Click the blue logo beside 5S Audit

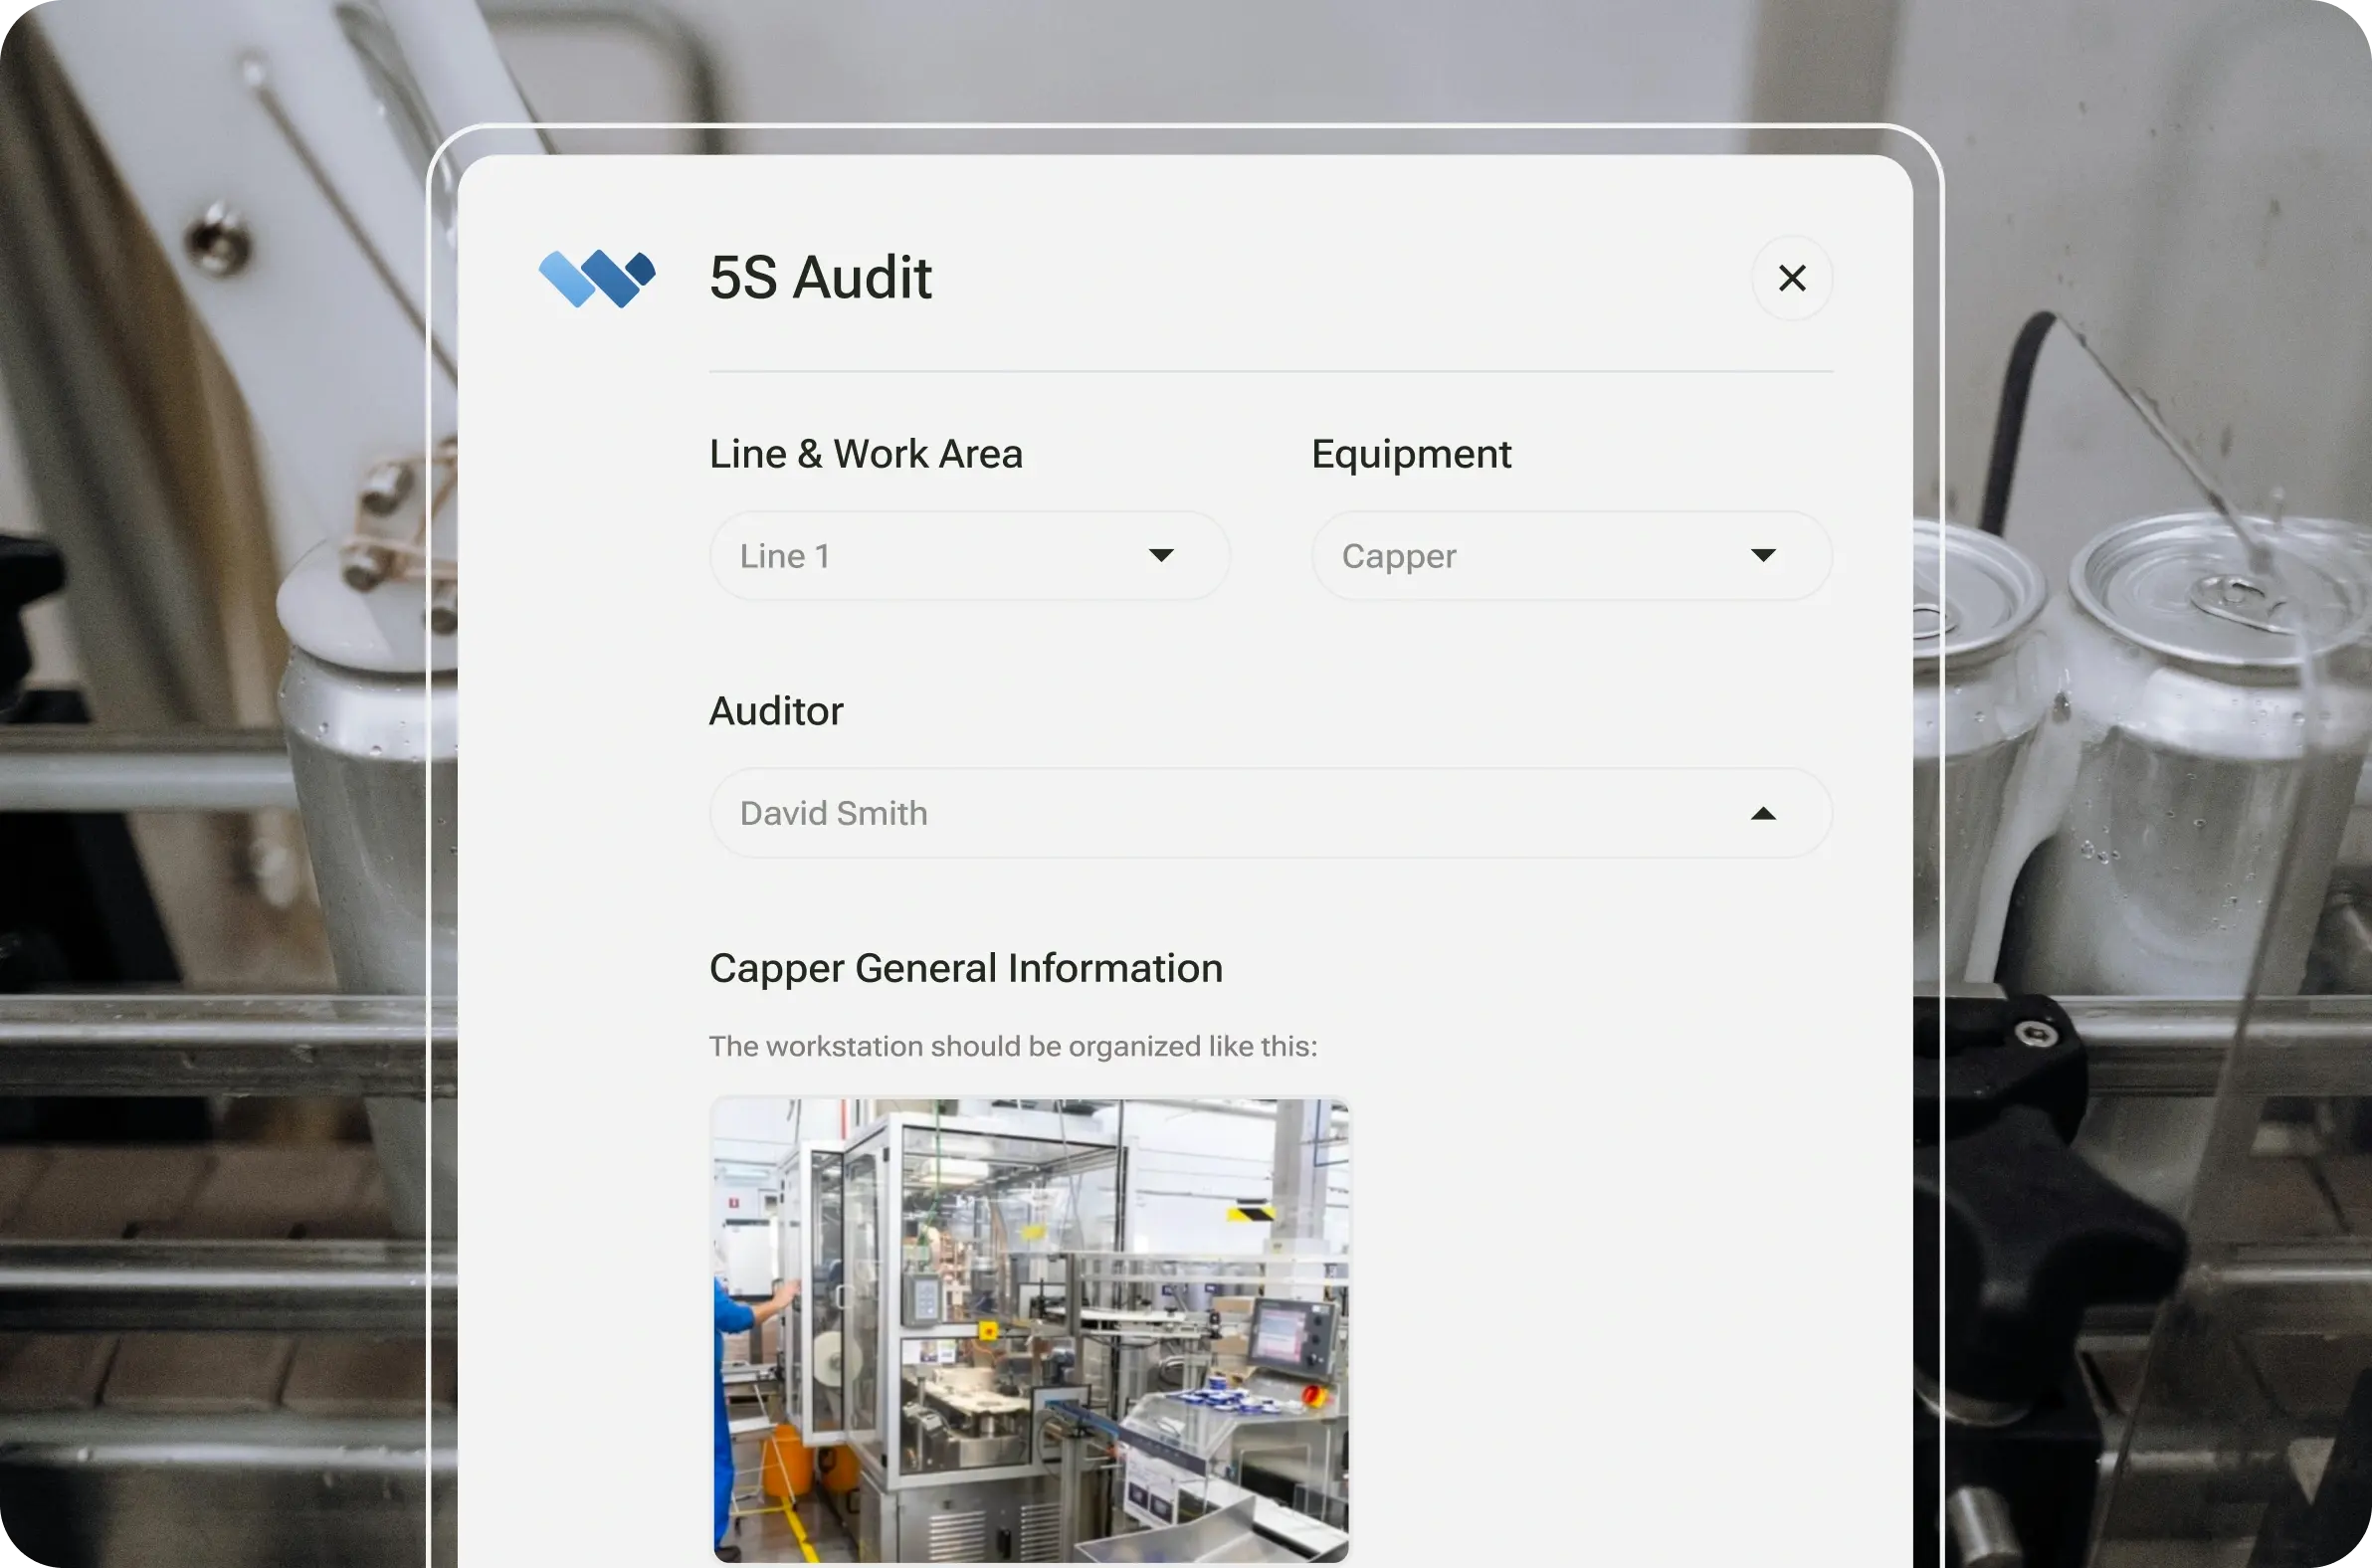click(x=597, y=278)
